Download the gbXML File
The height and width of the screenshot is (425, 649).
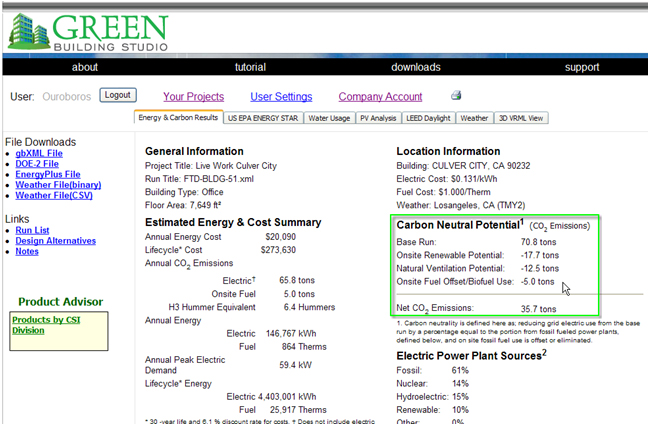click(39, 154)
